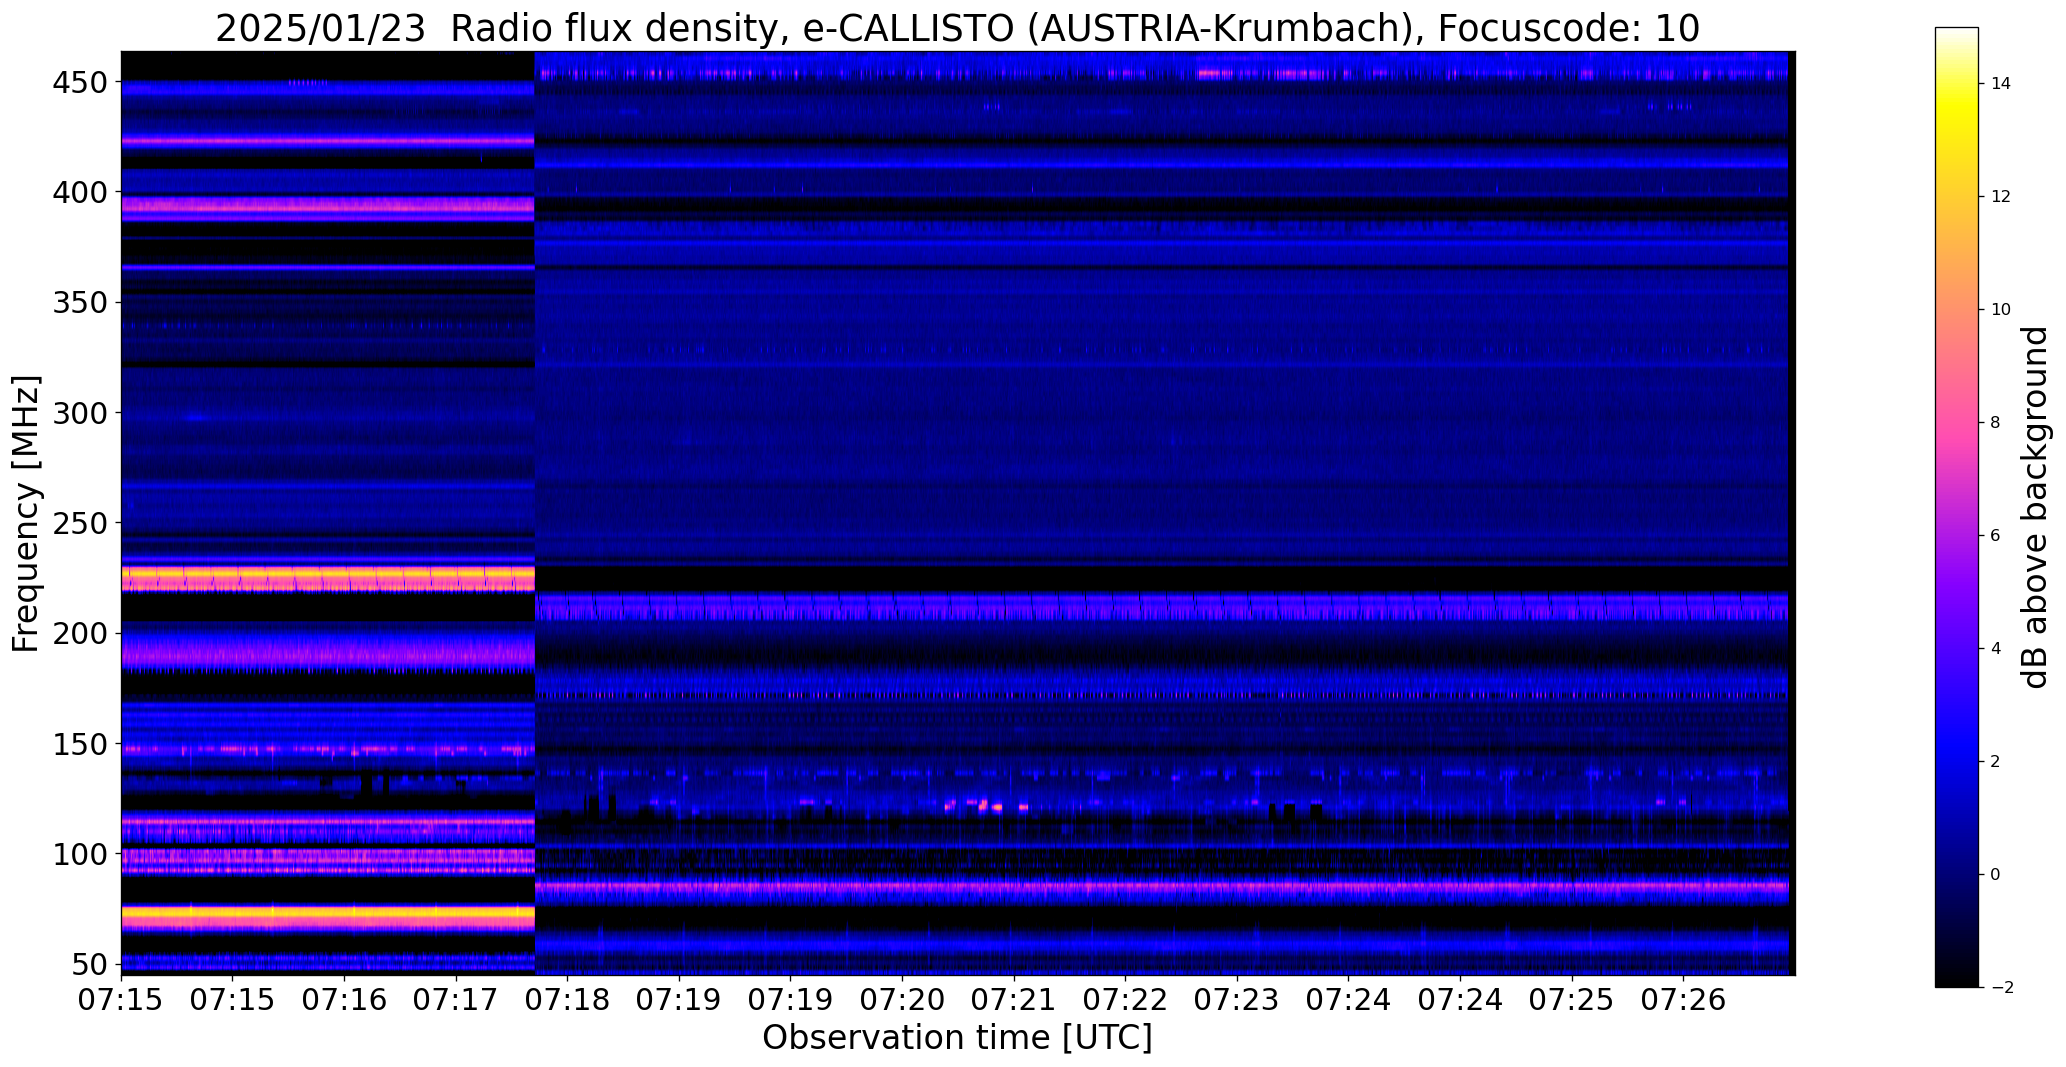Click the 07:22 time tick label
The width and height of the screenshot is (2066, 1067).
click(x=1126, y=1000)
